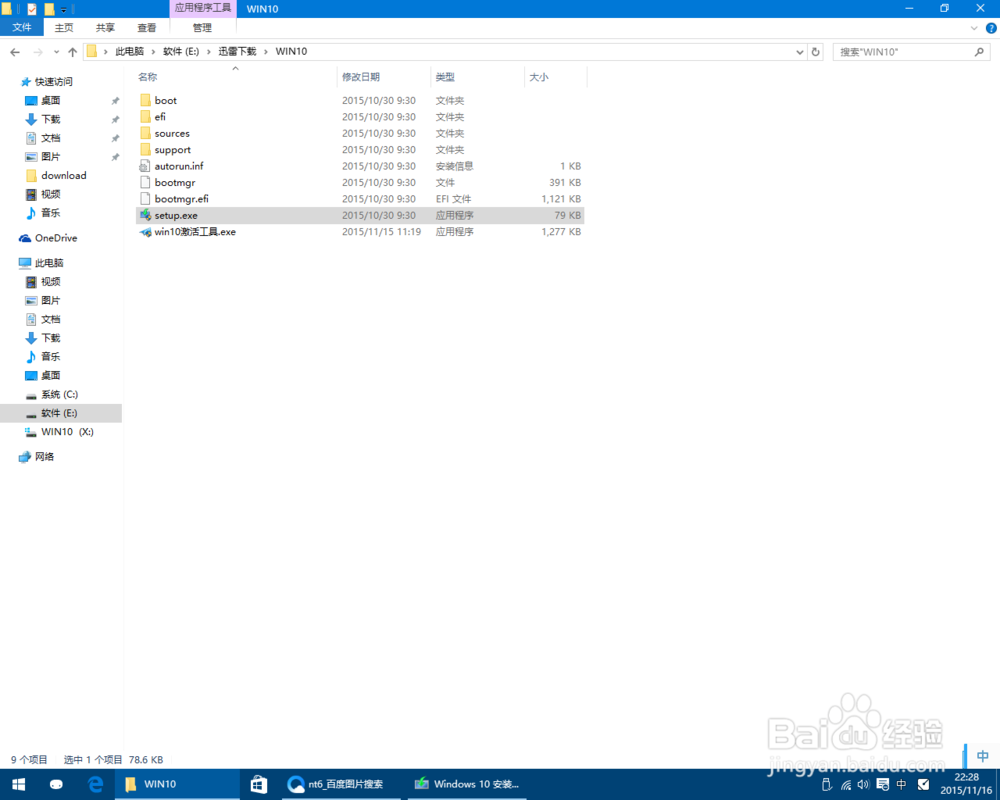
Task: Switch to the 查看 ribbon tab
Action: (147, 27)
